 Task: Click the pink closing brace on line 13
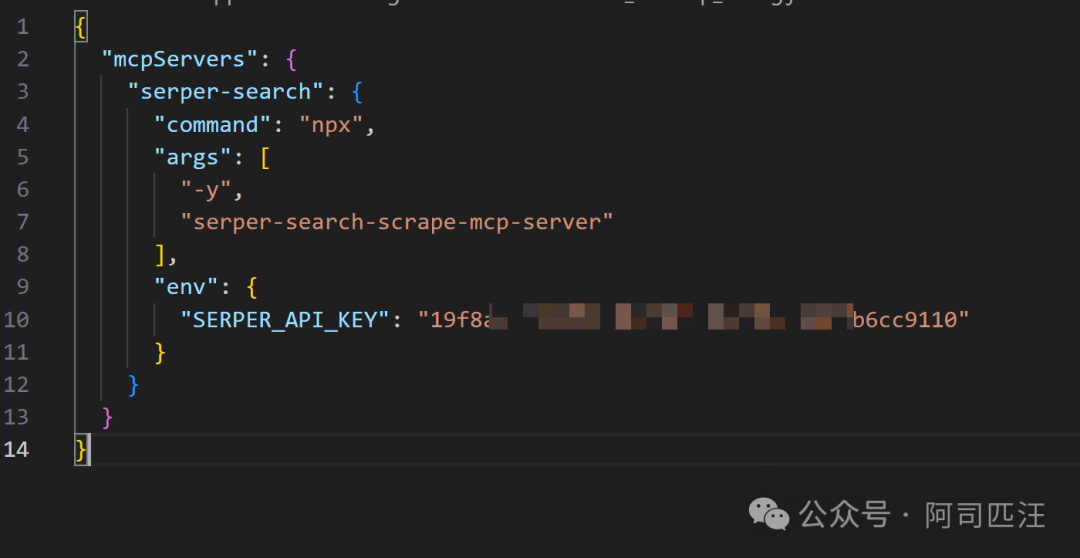pos(107,418)
